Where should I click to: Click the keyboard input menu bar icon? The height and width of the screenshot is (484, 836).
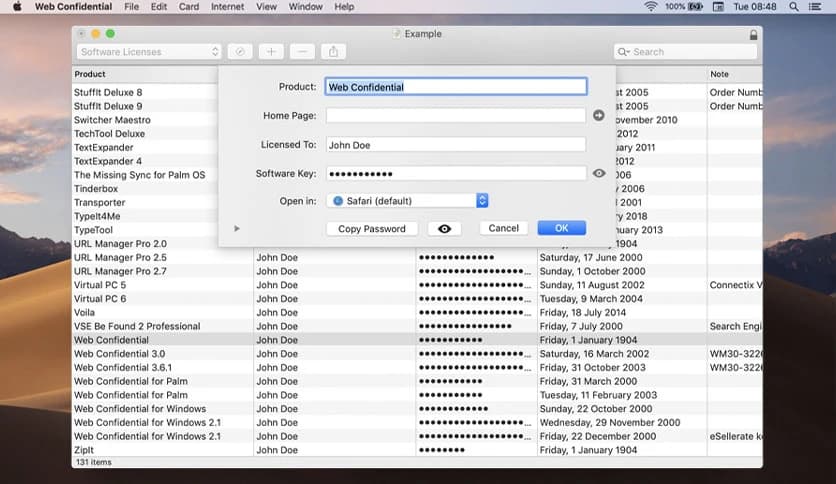point(718,7)
